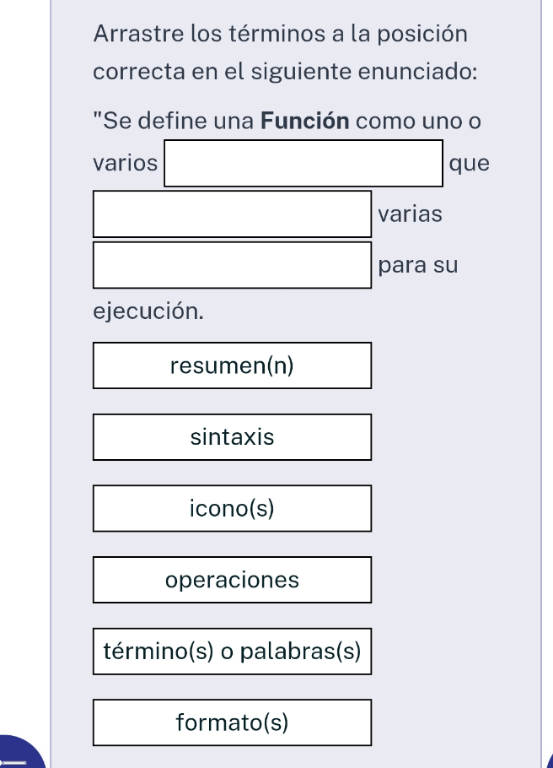Click the 'Arrastre los términos' instruction line
Image resolution: width=553 pixels, height=768 pixels.
[x=280, y=34]
